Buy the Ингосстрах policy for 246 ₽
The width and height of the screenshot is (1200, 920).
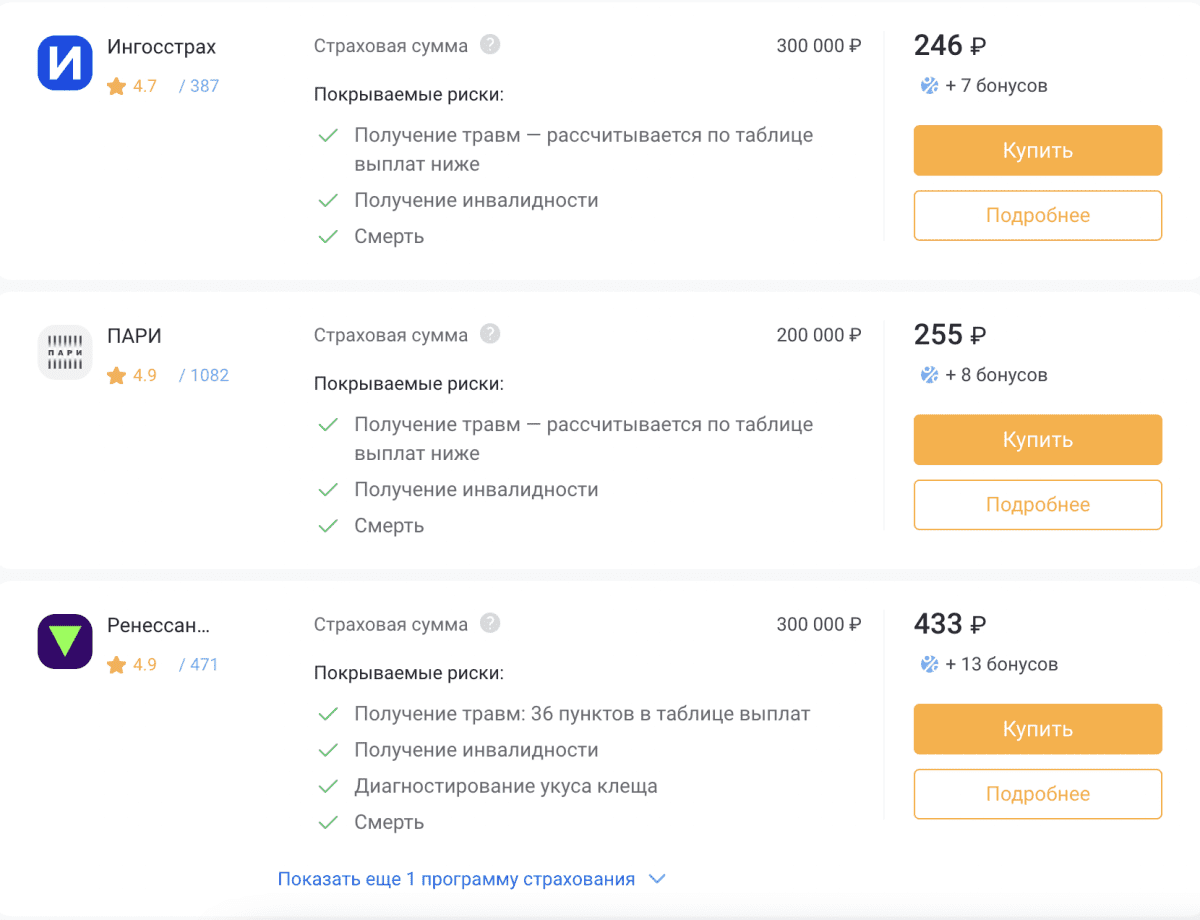click(1037, 150)
